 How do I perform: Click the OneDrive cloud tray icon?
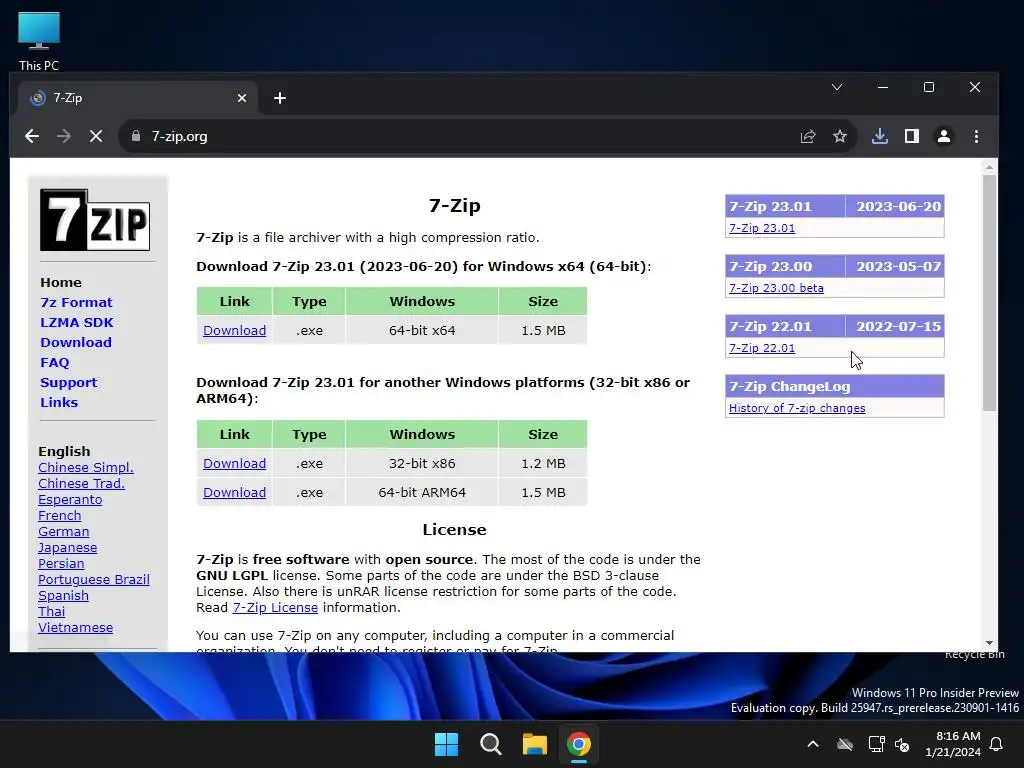(845, 744)
